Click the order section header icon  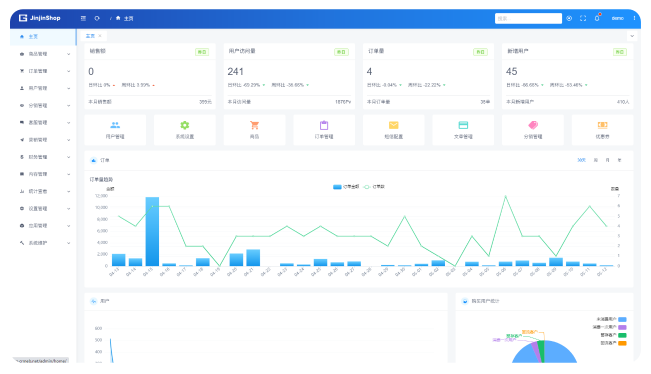[94, 160]
